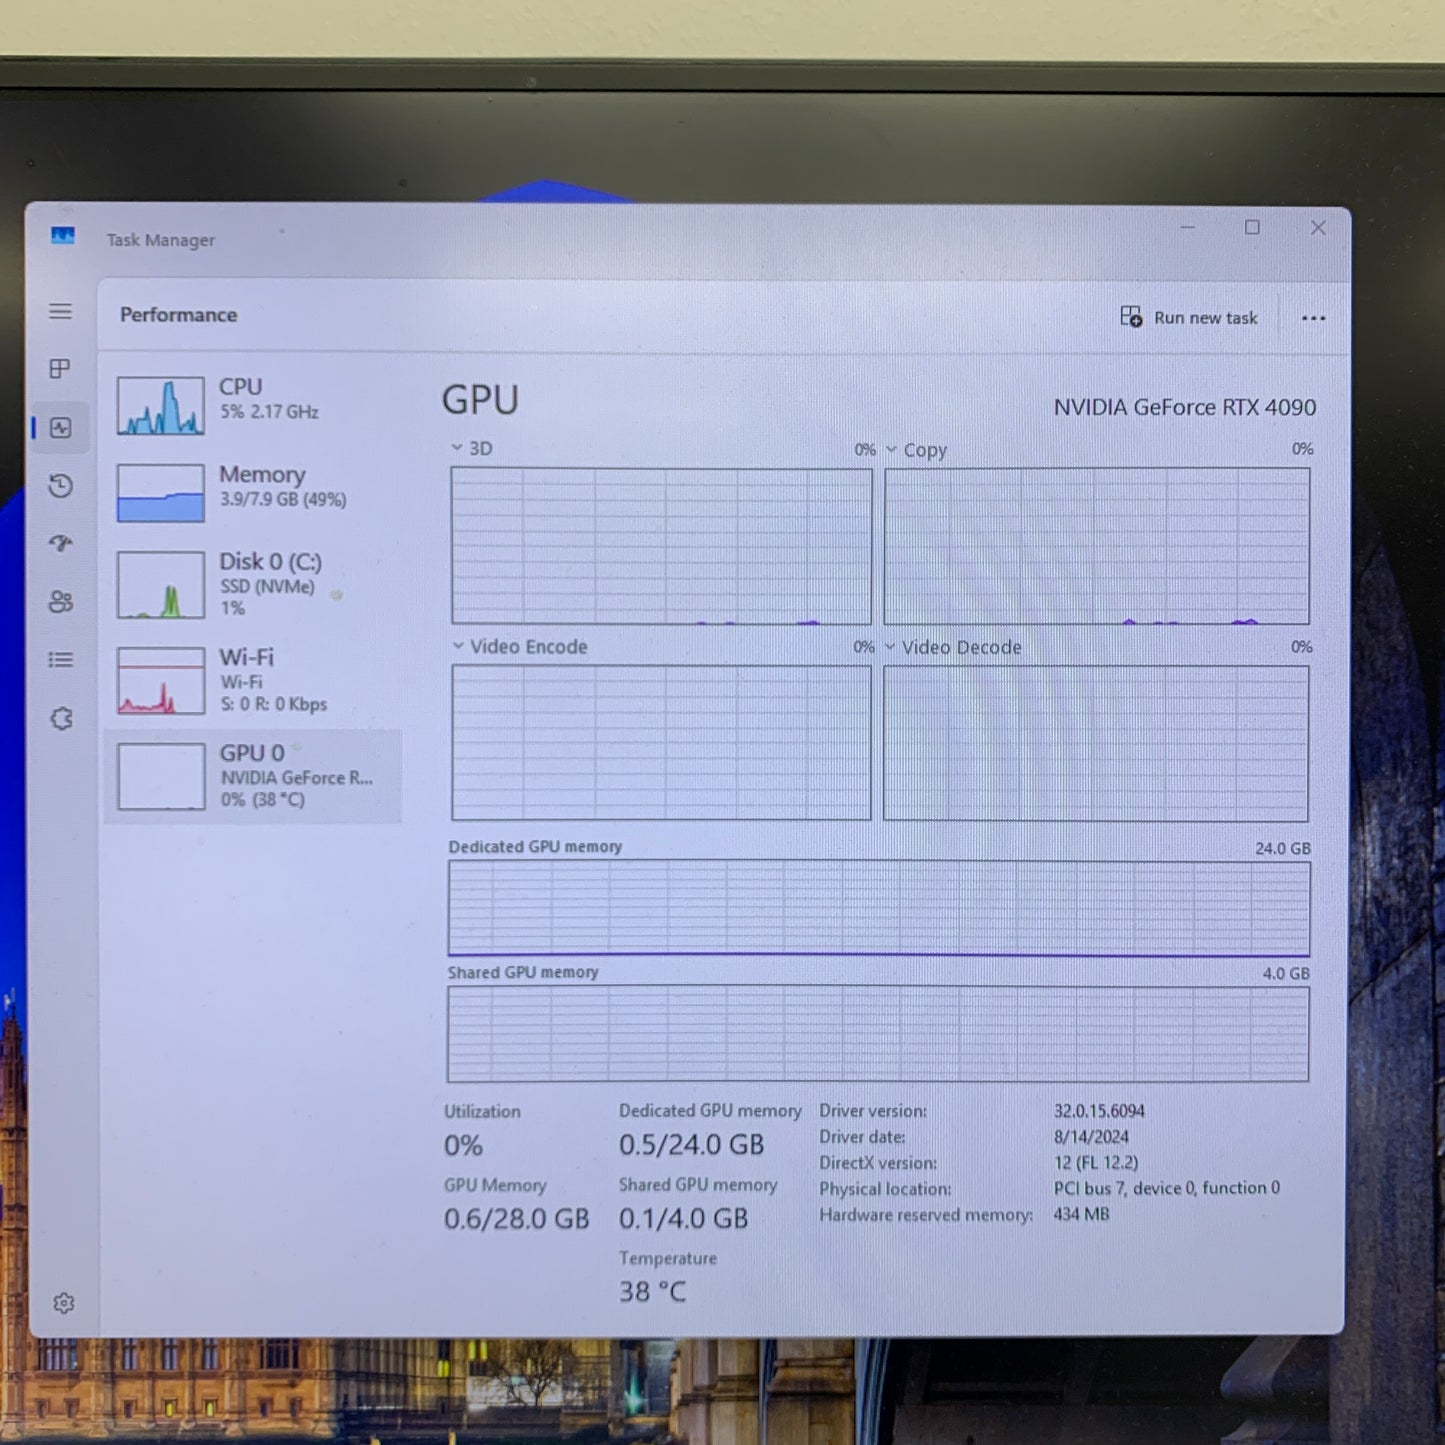Click the Video Decode usage graph
This screenshot has height=1445, width=1445.
(1096, 743)
